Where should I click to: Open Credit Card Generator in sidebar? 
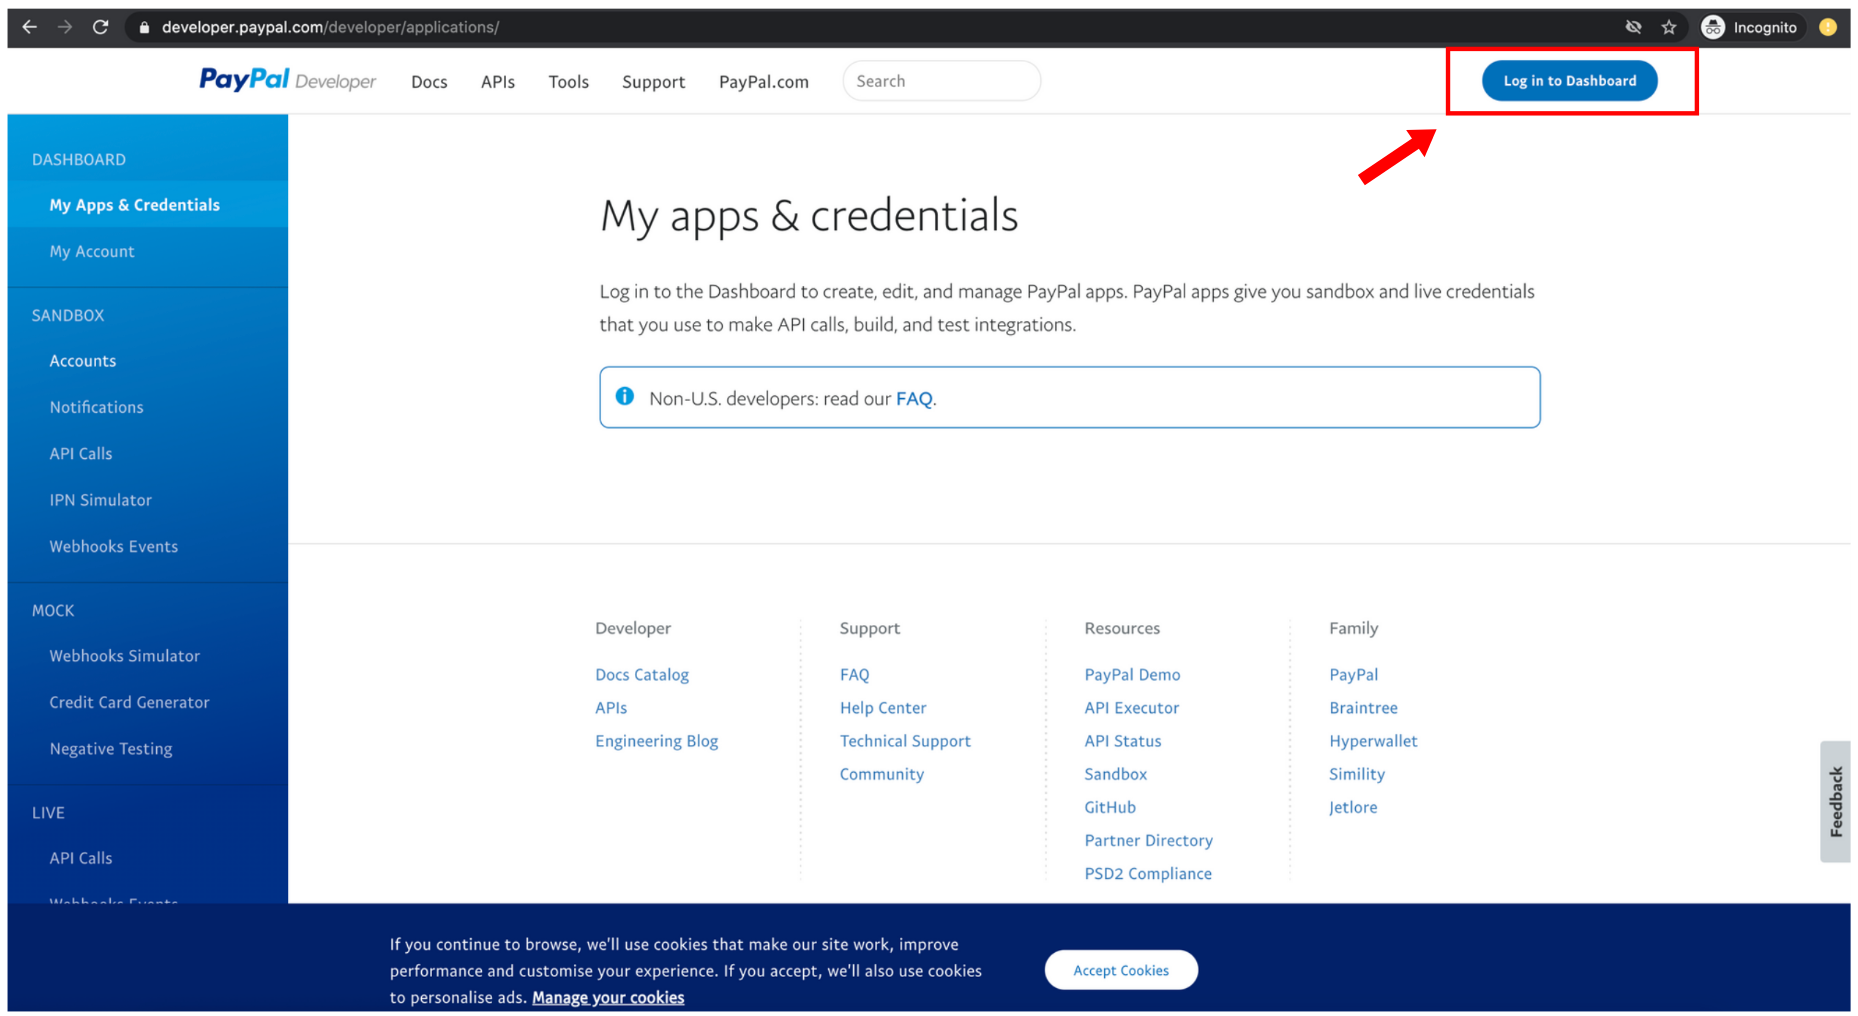point(129,702)
